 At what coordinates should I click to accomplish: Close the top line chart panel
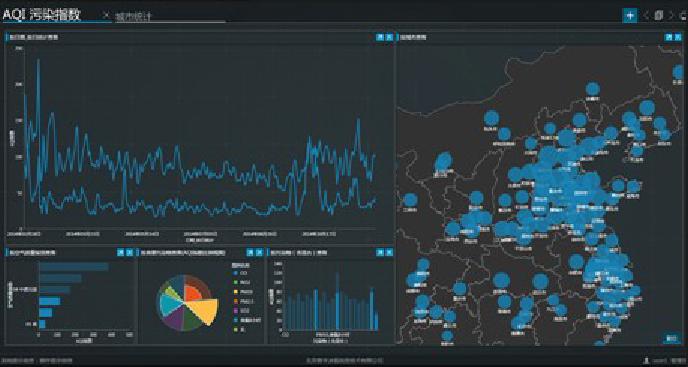[389, 37]
